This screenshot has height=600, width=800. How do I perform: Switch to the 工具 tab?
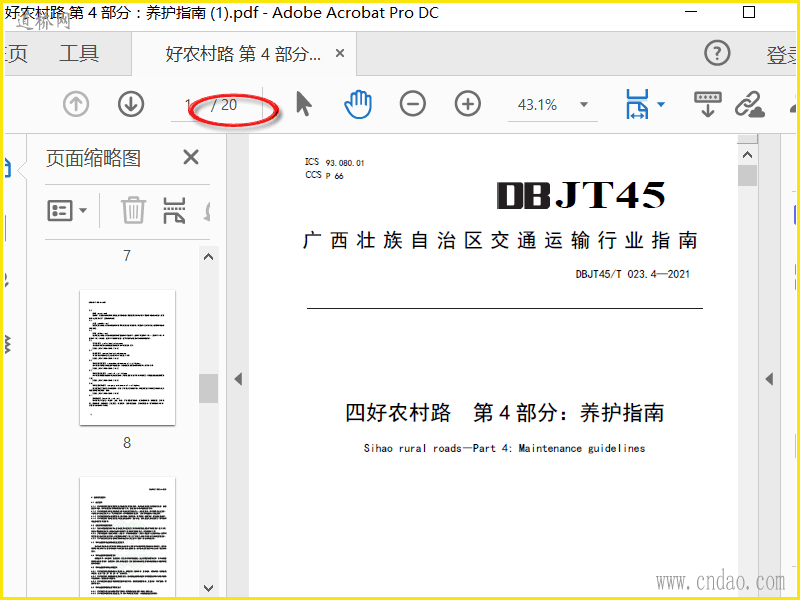(x=79, y=54)
